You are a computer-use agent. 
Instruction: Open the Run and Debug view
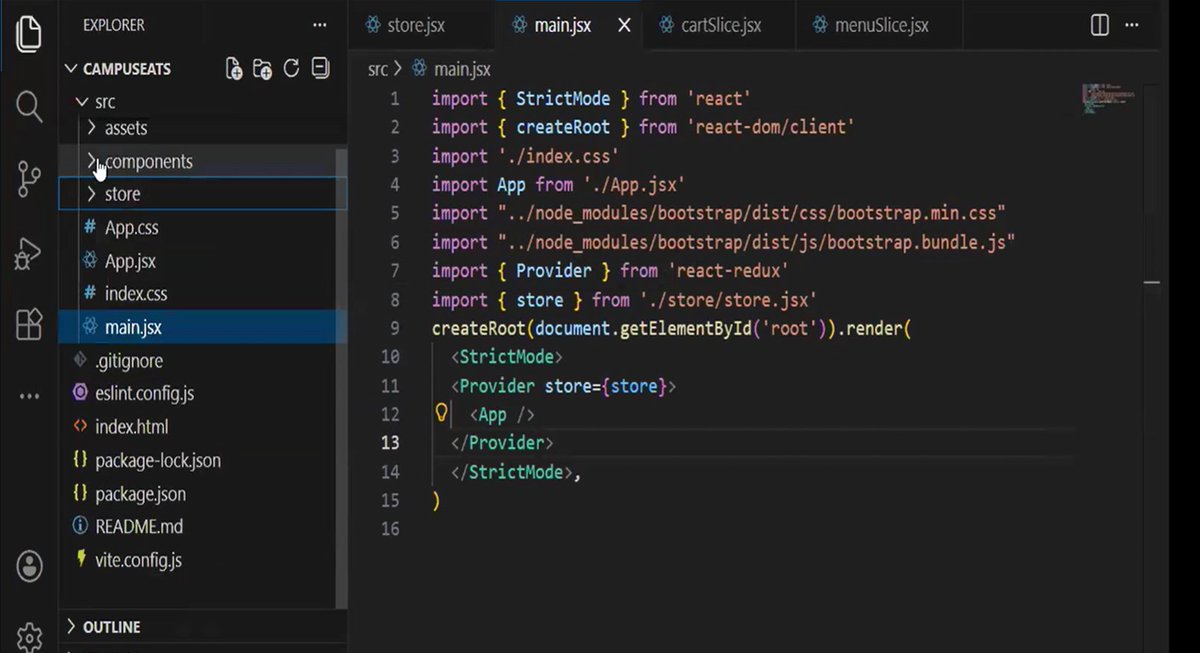pos(29,253)
